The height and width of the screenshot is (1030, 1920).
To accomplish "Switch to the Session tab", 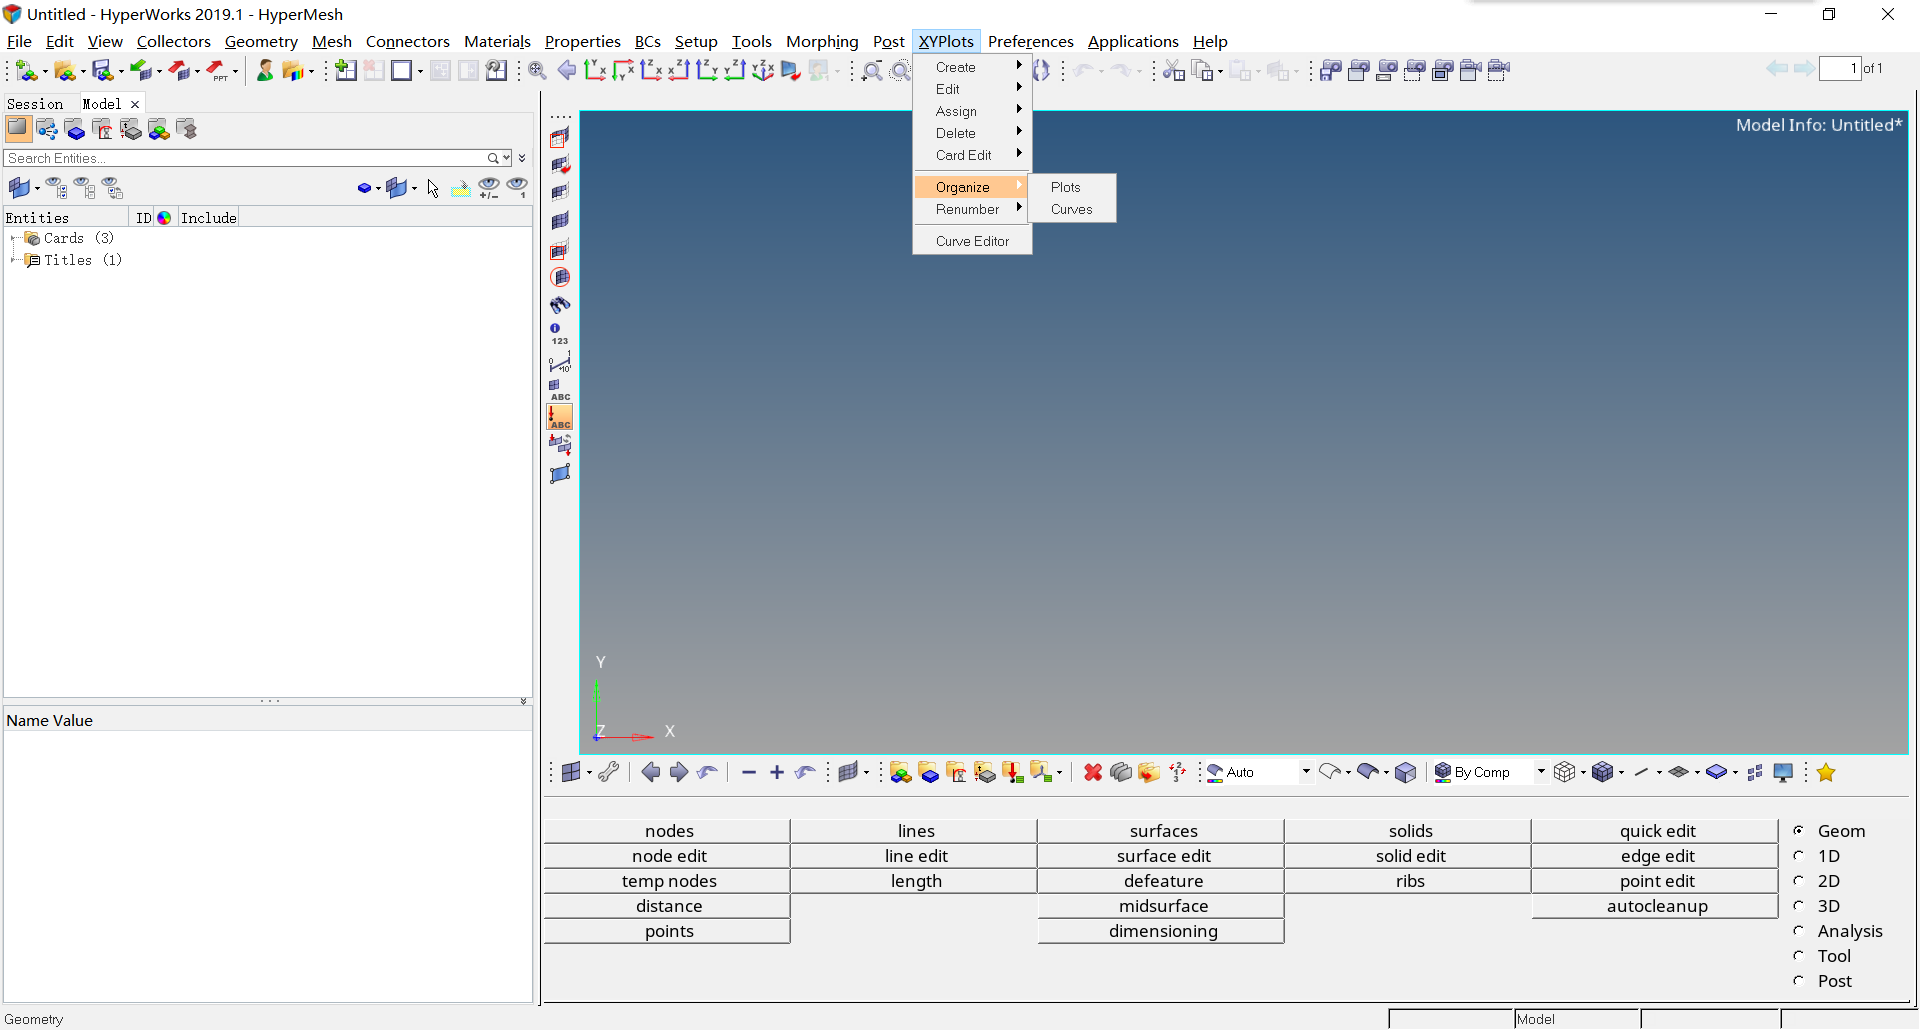I will pos(35,104).
